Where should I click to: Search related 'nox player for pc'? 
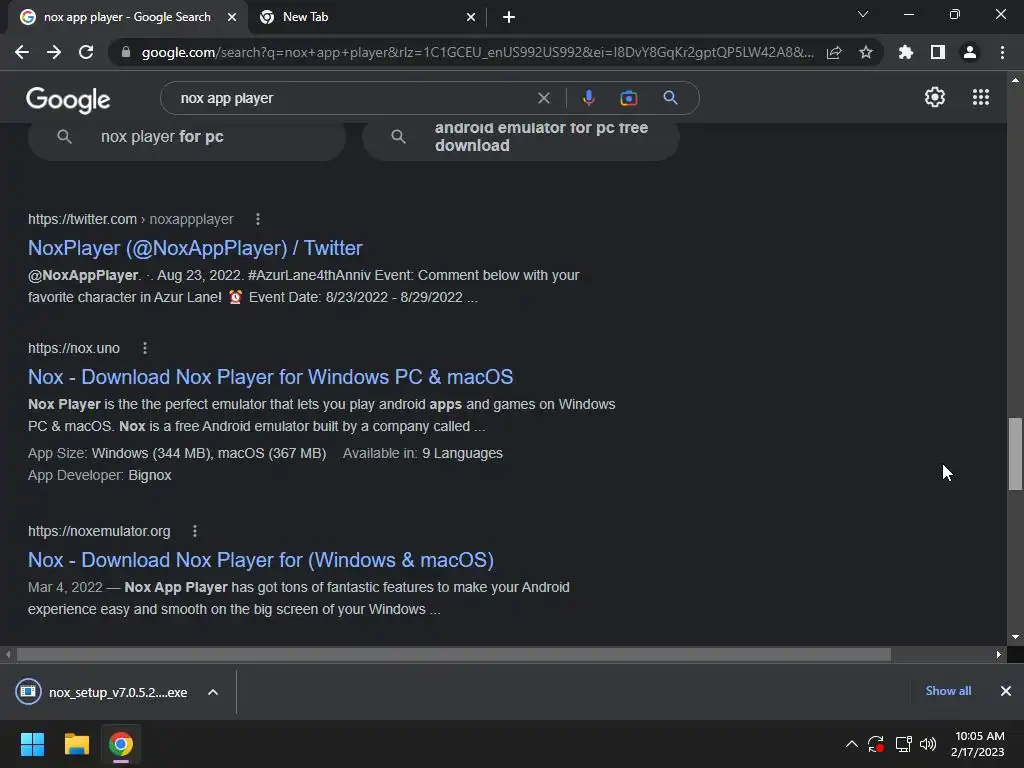pos(187,137)
